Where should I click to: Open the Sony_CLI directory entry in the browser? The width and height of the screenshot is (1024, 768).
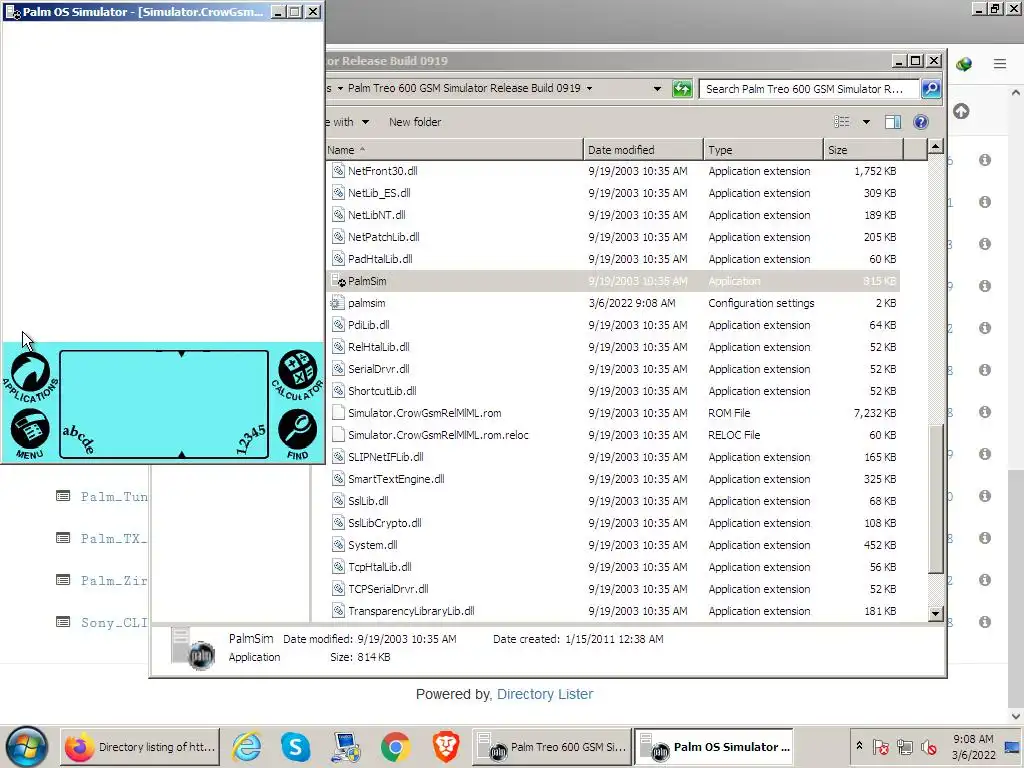pos(114,622)
